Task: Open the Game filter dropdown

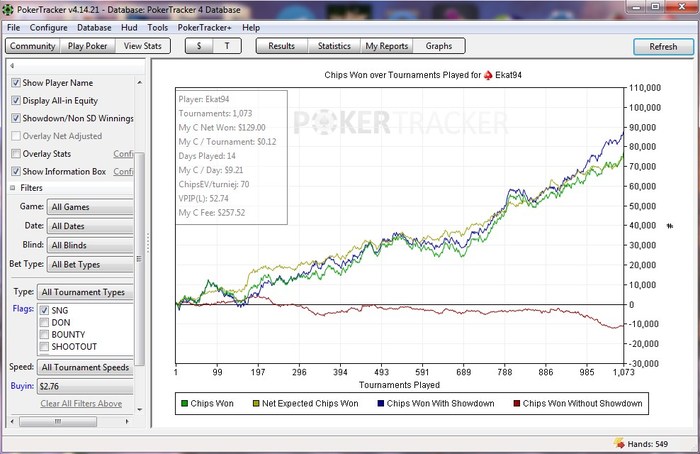Action: pos(90,207)
